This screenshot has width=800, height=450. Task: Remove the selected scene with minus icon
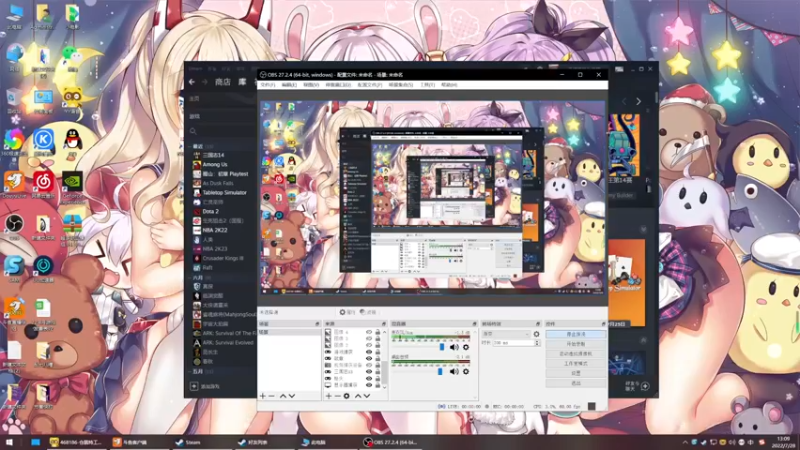tap(271, 396)
